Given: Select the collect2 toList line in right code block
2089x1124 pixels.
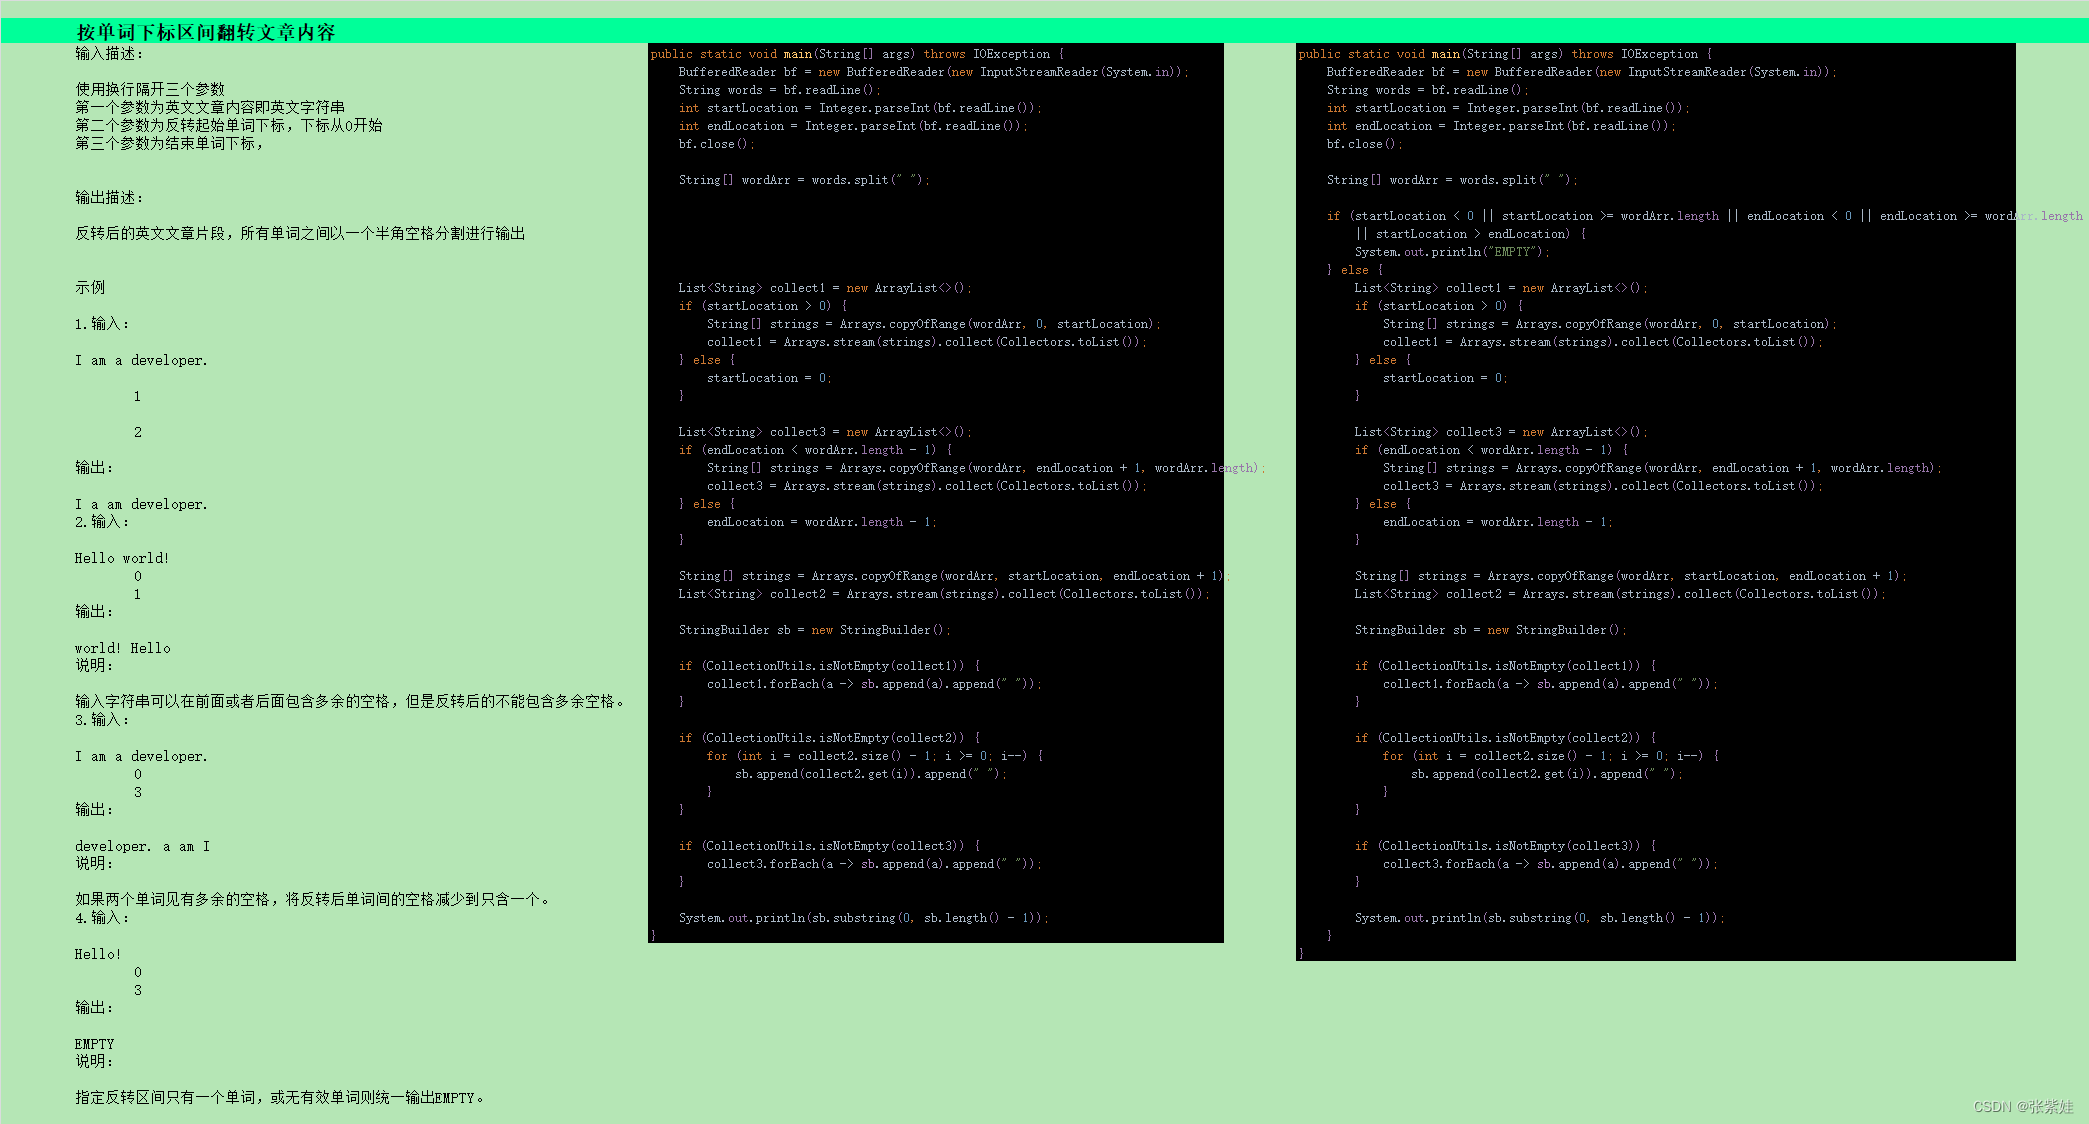Looking at the screenshot, I should [x=1620, y=594].
